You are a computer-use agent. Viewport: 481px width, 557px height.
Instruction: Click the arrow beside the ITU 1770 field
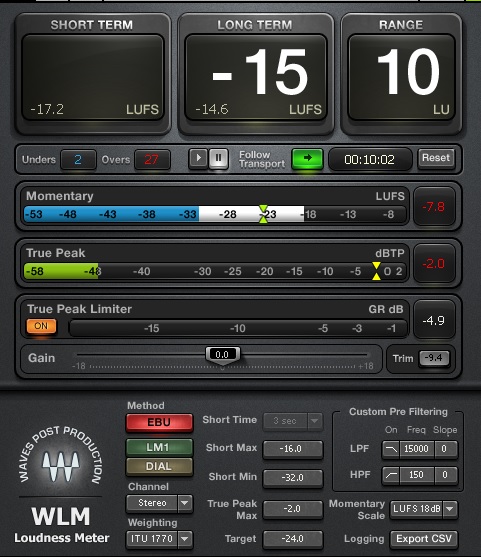185,539
